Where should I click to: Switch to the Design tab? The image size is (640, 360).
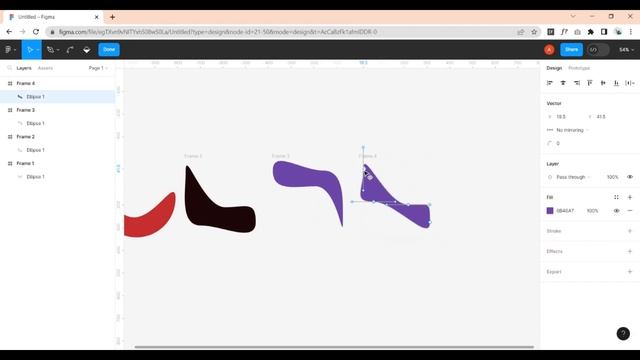click(x=554, y=68)
